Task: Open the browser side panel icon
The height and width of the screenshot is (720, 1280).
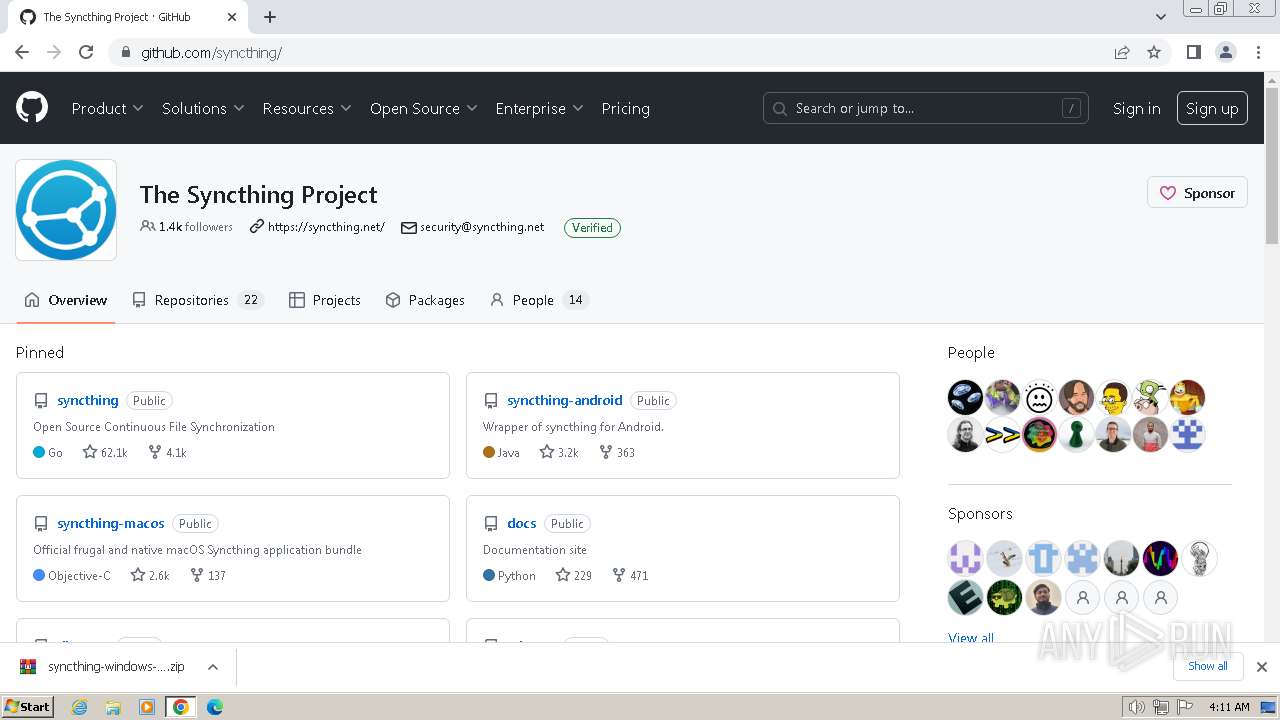Action: click(x=1193, y=52)
